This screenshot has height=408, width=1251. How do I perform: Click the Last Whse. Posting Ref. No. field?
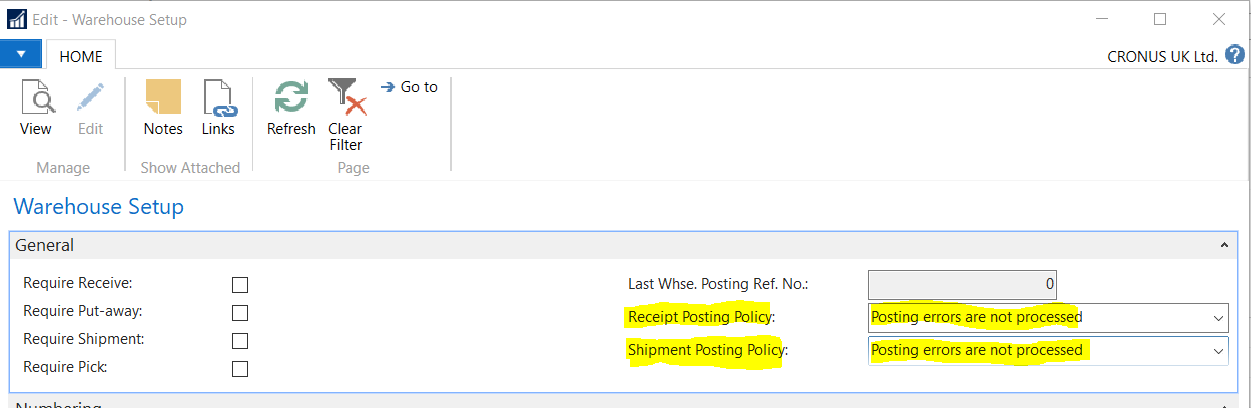pos(962,284)
